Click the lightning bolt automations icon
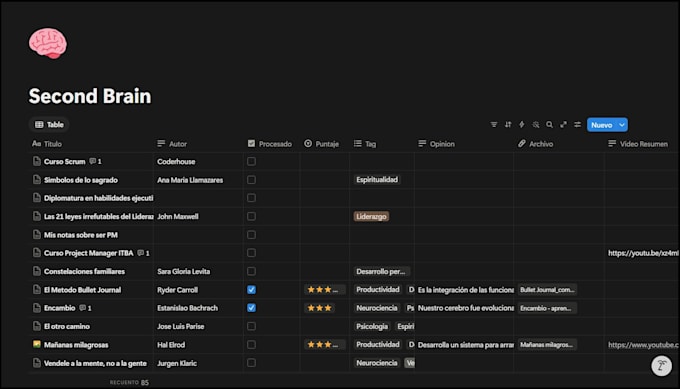680x389 pixels. [x=522, y=125]
